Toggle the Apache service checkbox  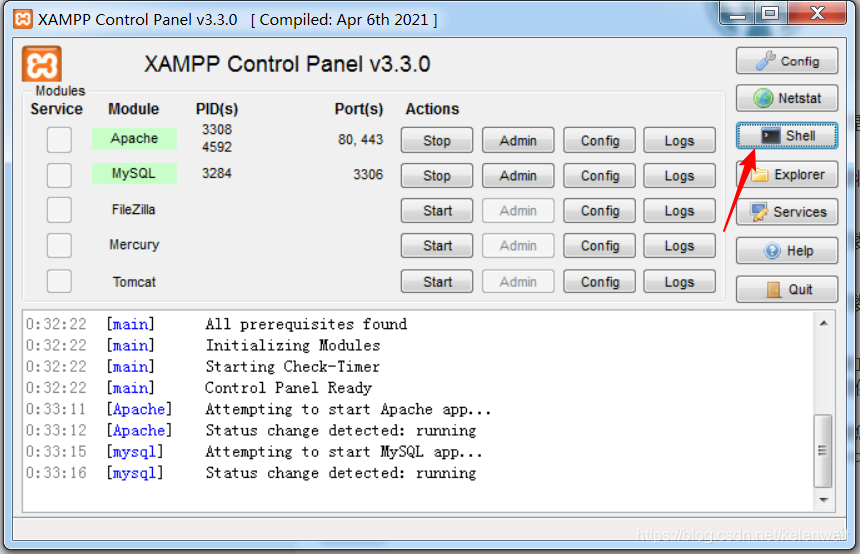tap(59, 139)
